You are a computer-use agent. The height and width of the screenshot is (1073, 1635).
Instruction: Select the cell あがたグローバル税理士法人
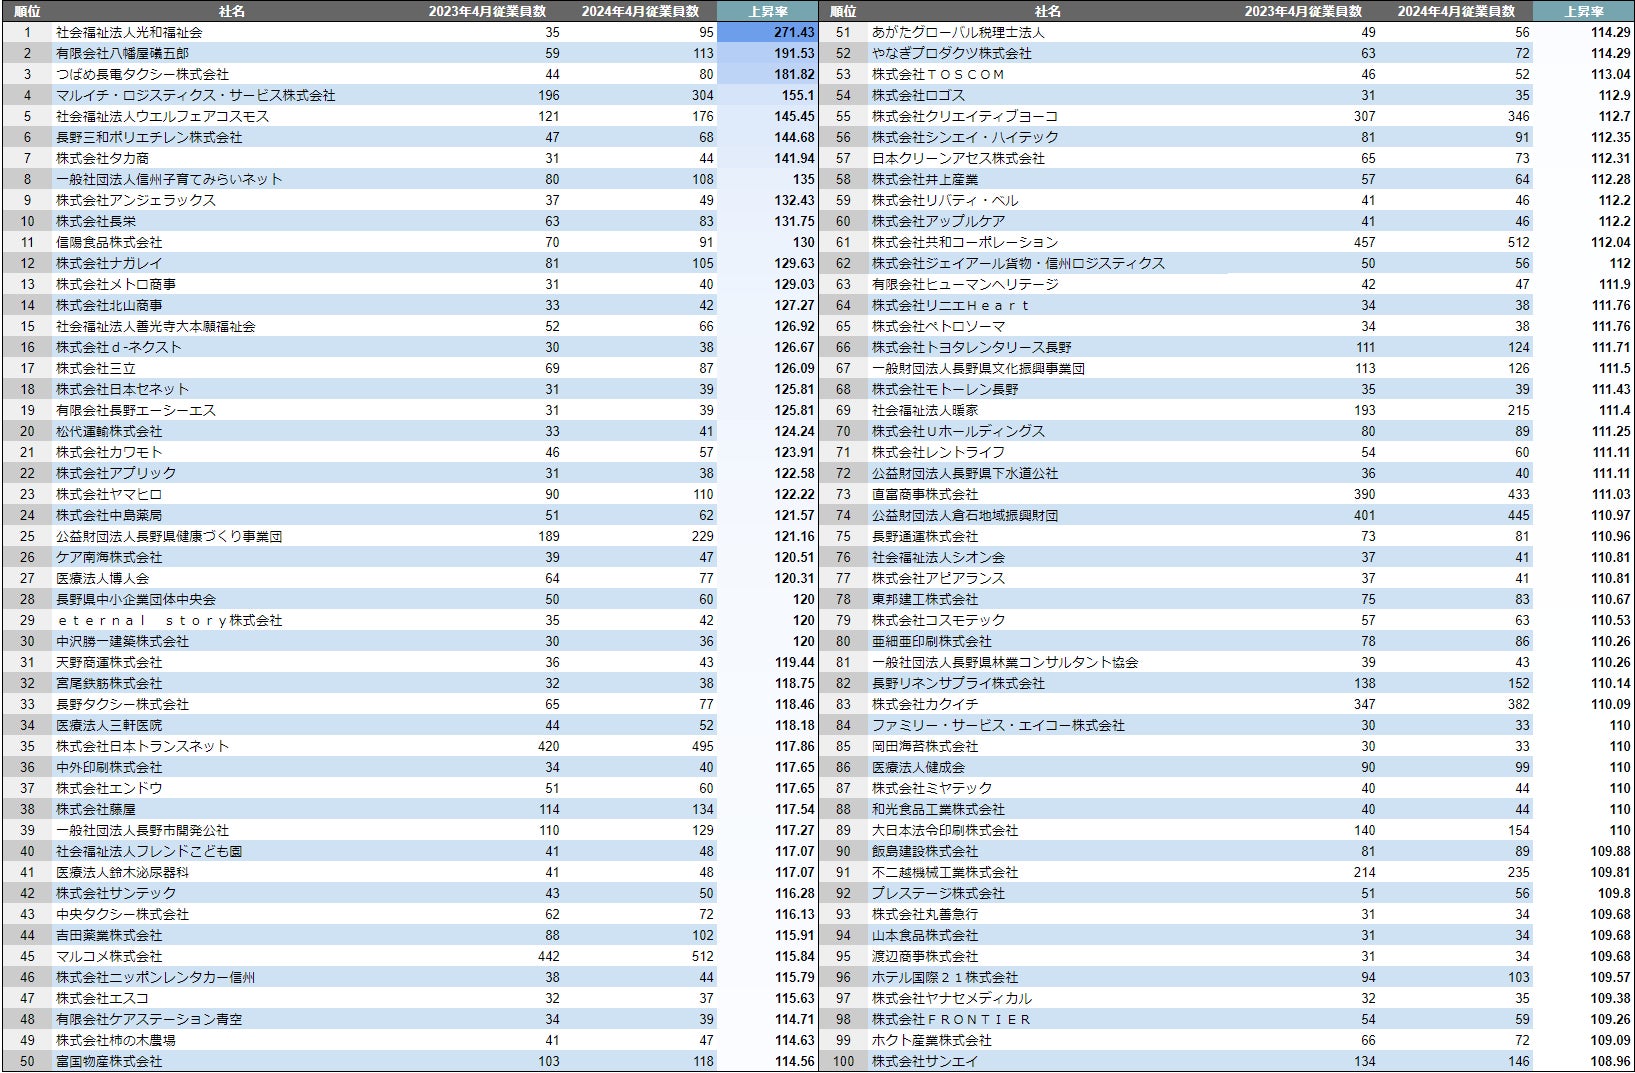958,32
